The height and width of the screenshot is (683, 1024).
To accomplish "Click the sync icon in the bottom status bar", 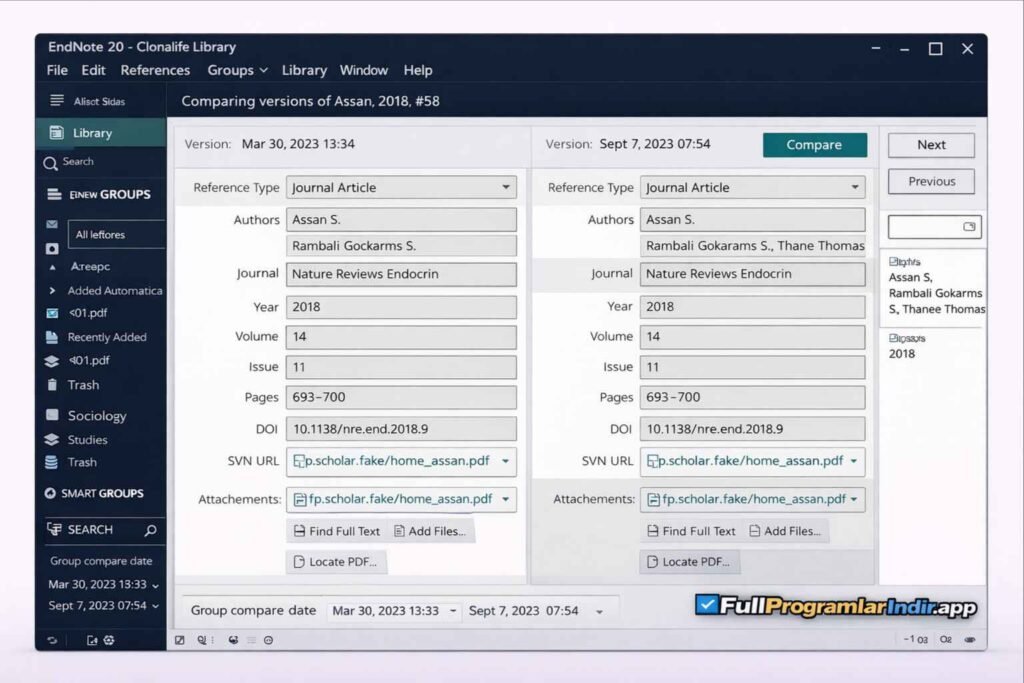I will (x=51, y=640).
